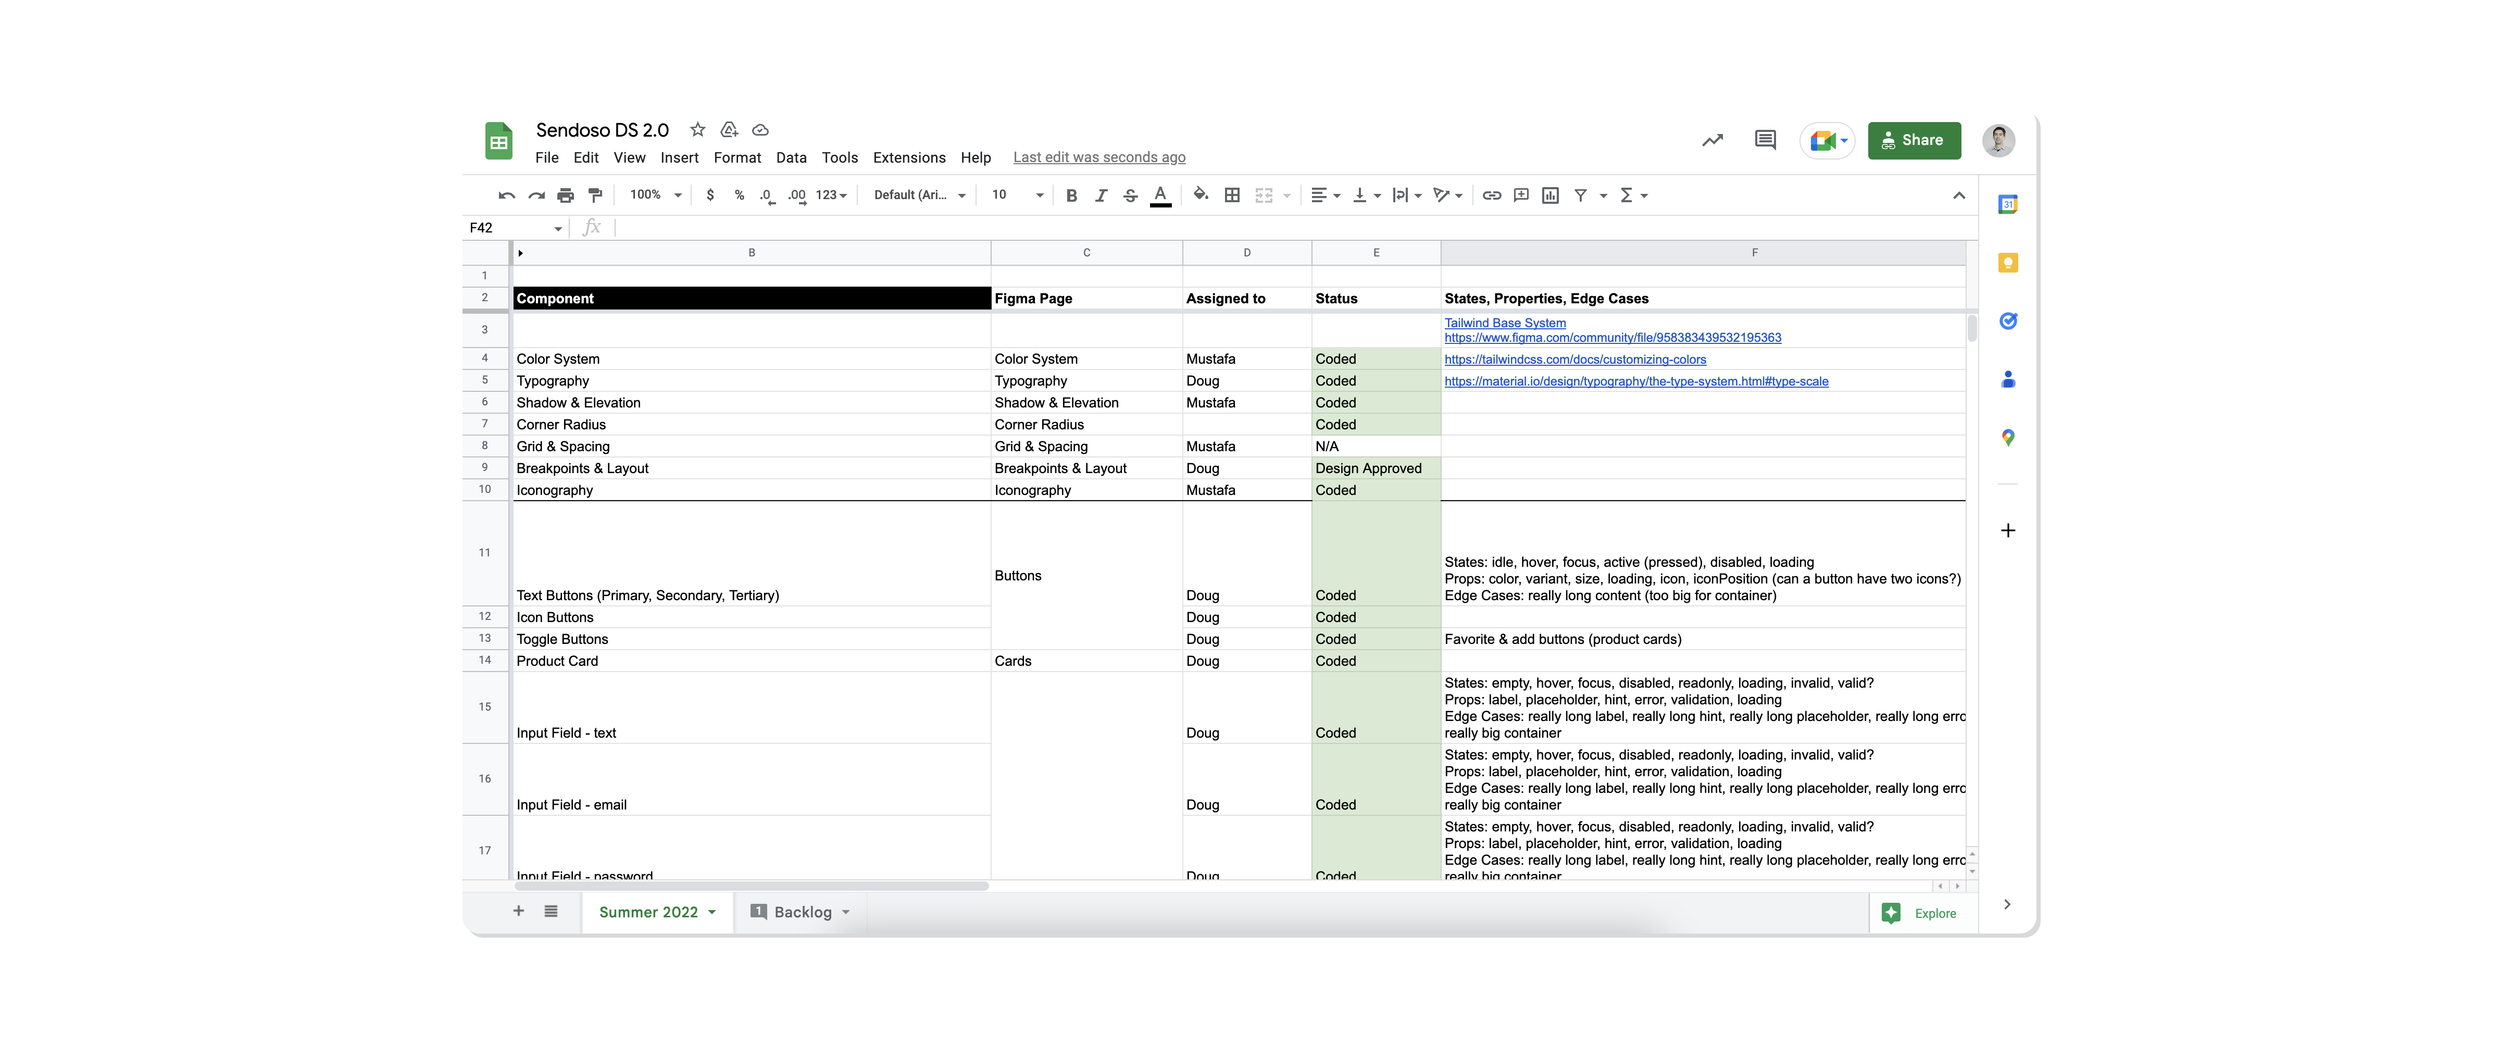Star the Sendoso DS 2.0 document
This screenshot has height=1042, width=2500.
(x=698, y=130)
